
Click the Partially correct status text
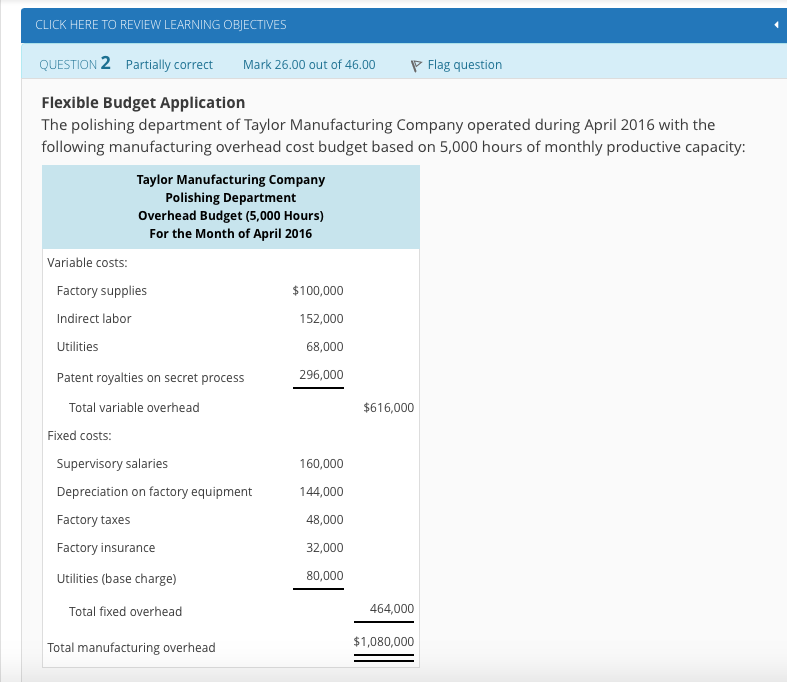pyautogui.click(x=169, y=65)
